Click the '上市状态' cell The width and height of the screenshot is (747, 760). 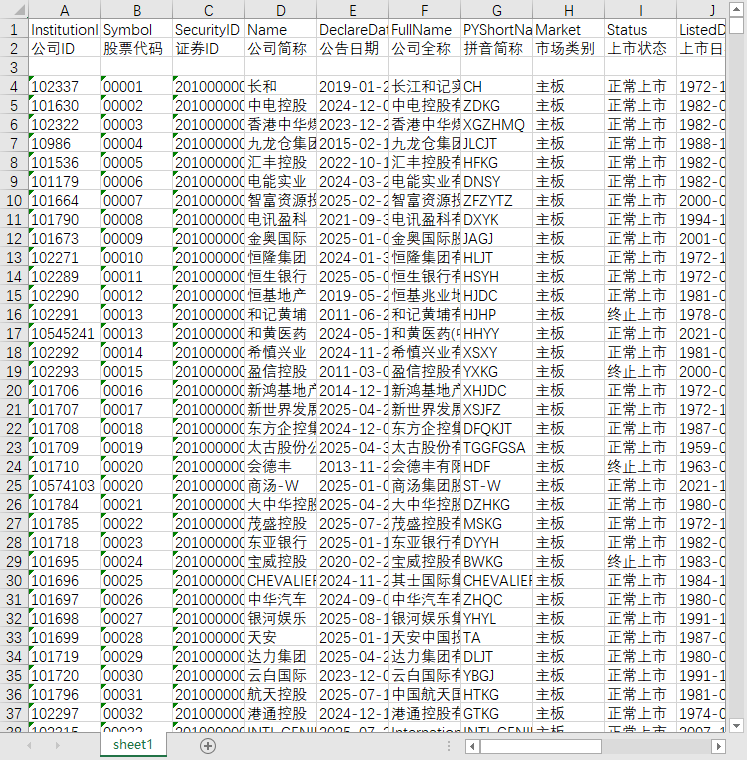(x=640, y=48)
